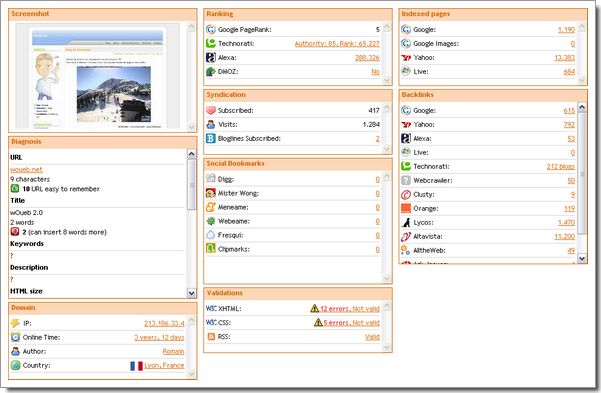The image size is (601, 393).
Task: Click the W3C XHTML validation icon
Action: point(211,308)
